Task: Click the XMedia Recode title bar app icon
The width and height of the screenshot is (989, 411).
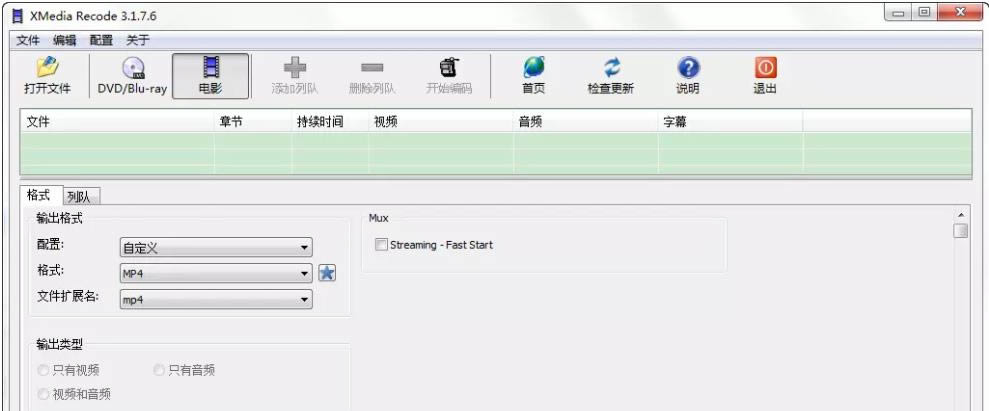Action: (x=18, y=16)
